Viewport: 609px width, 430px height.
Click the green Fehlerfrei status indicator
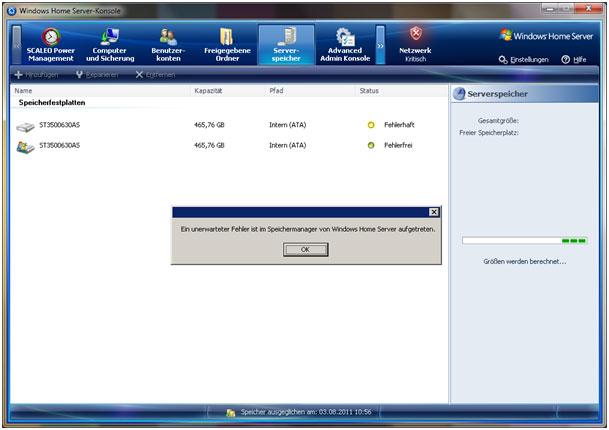pos(371,145)
